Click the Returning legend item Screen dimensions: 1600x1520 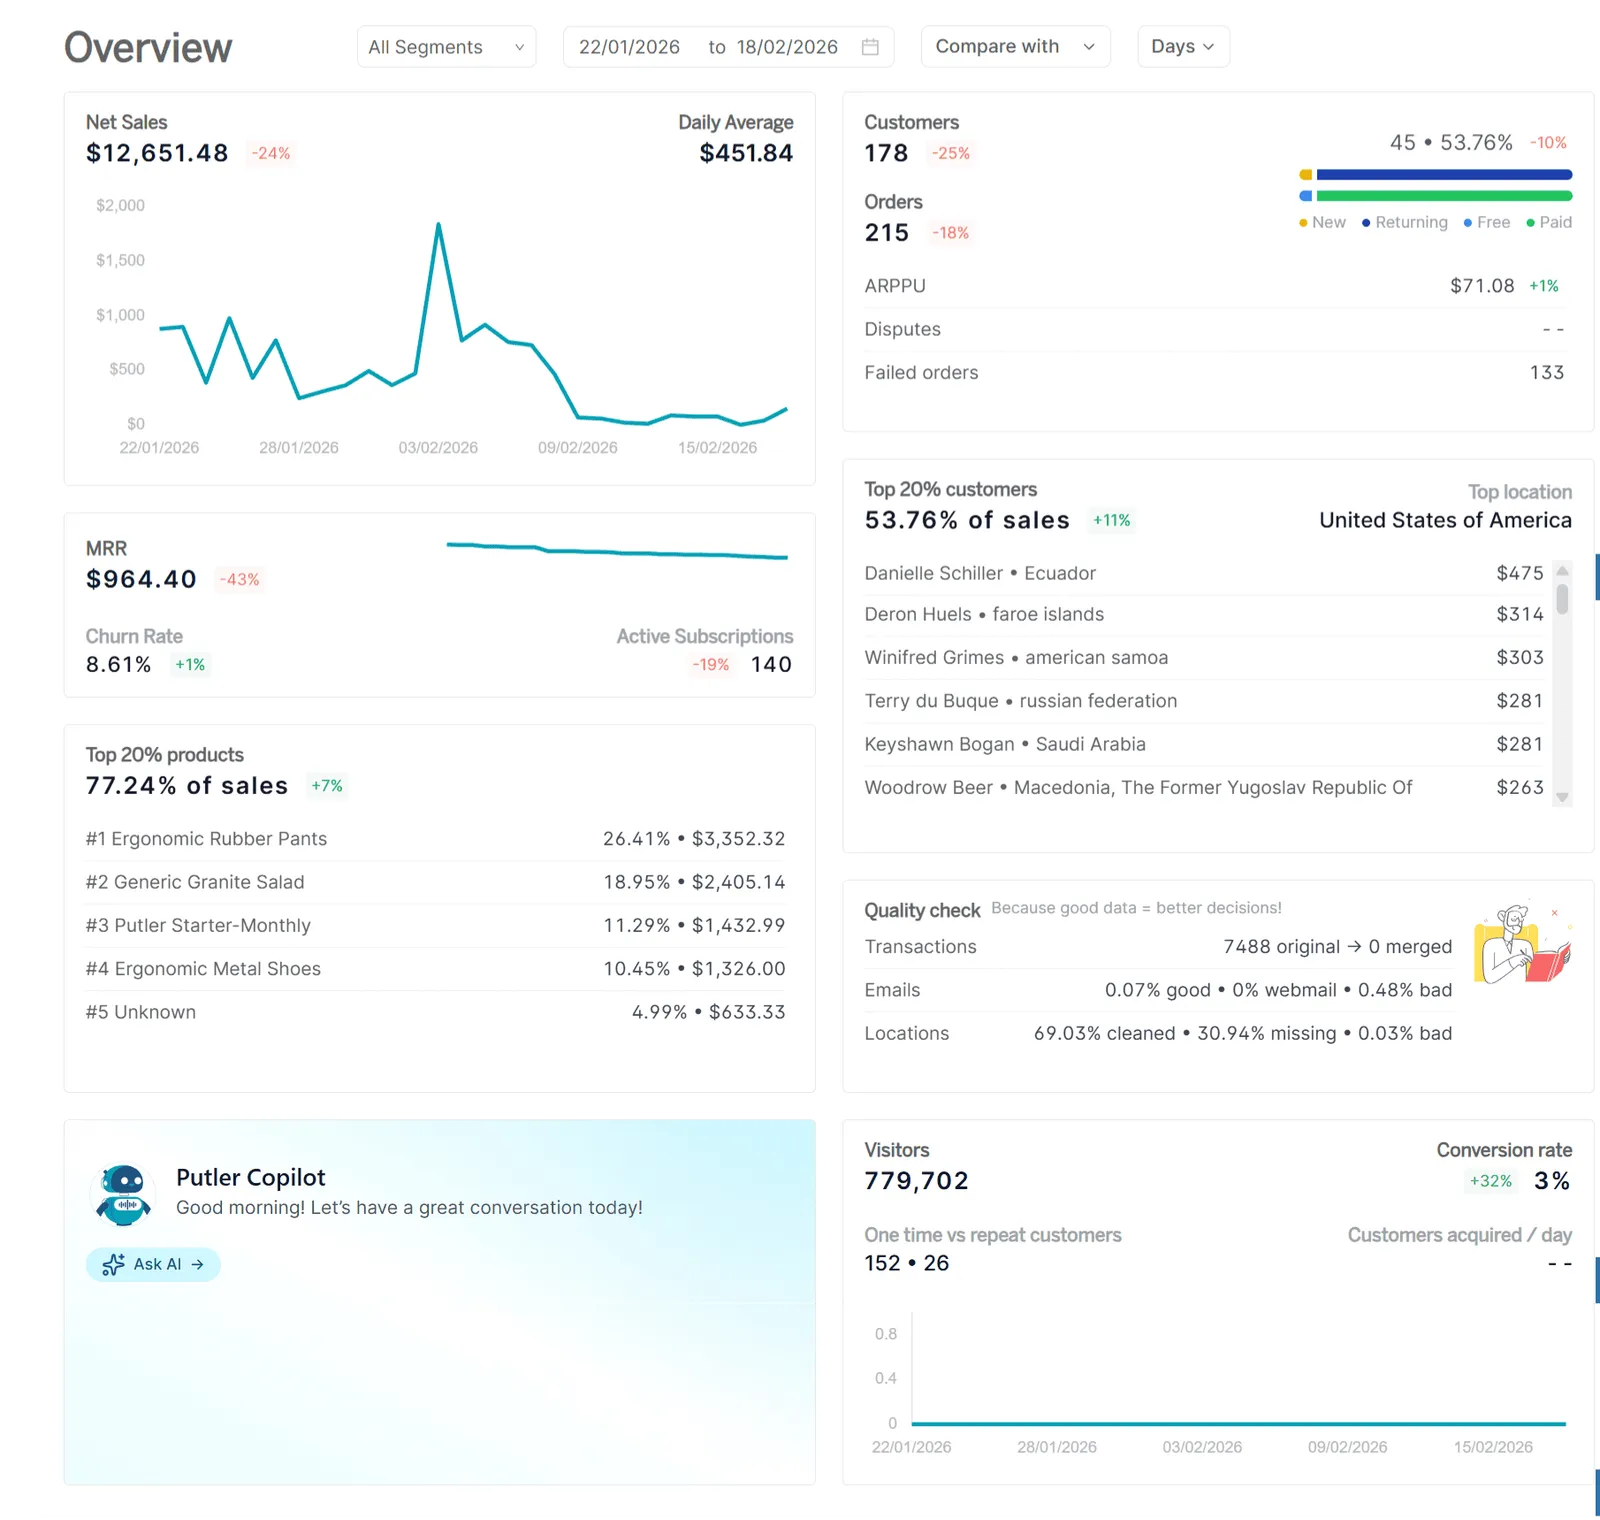coord(1404,222)
